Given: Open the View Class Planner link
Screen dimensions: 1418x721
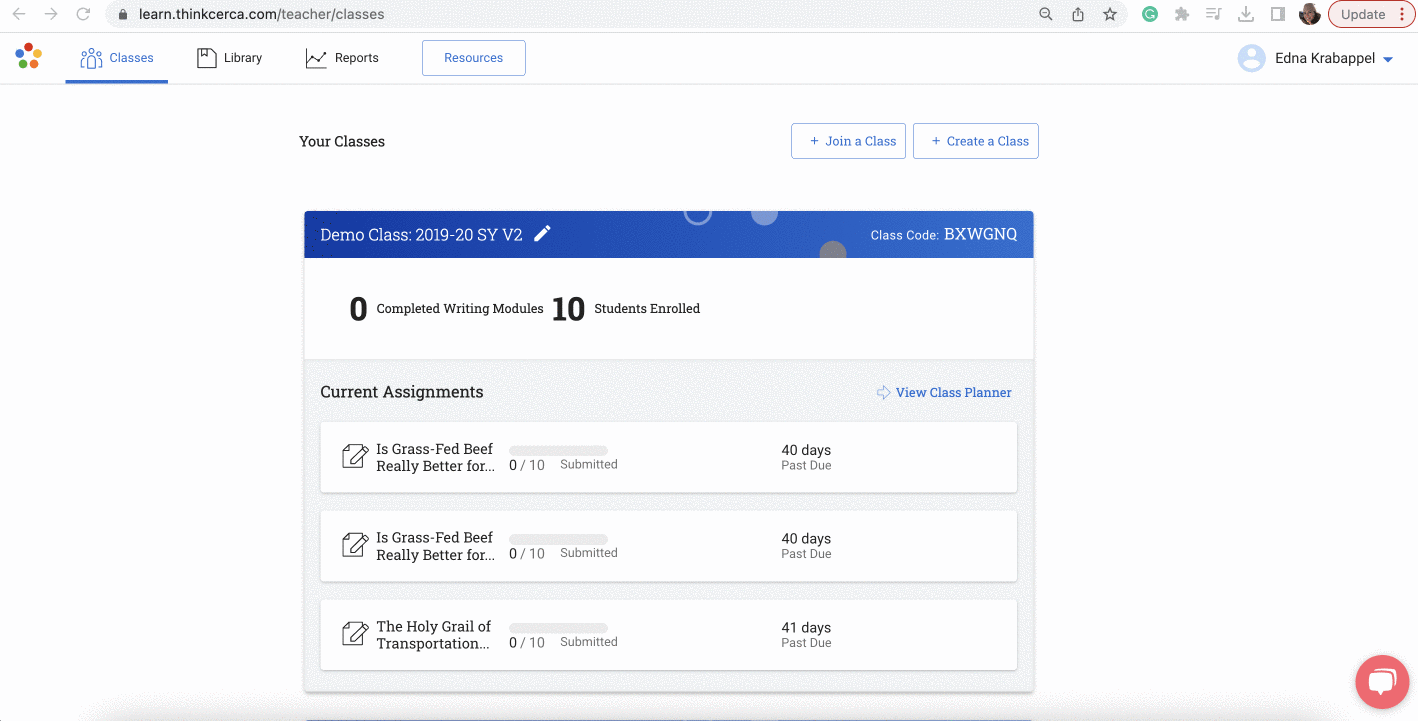Looking at the screenshot, I should [x=954, y=393].
